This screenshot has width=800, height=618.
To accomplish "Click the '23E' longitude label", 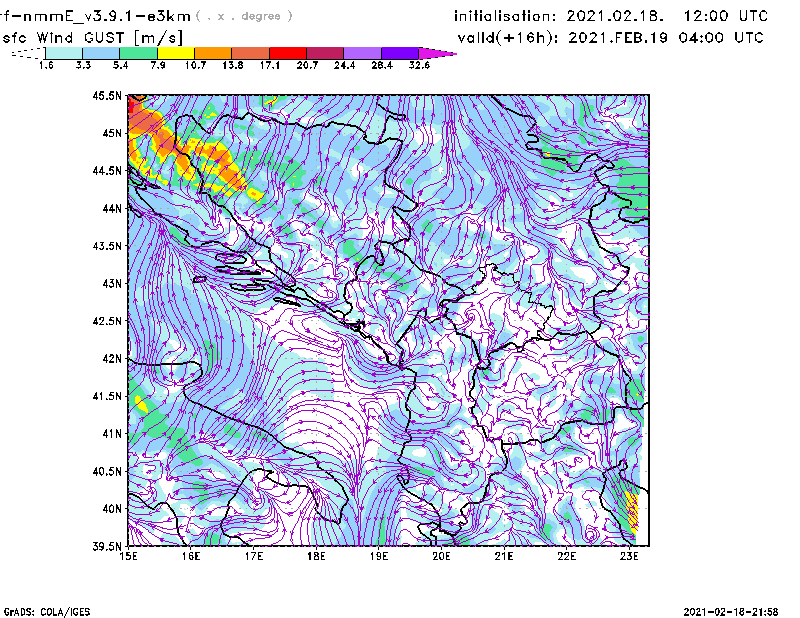I will coord(629,556).
